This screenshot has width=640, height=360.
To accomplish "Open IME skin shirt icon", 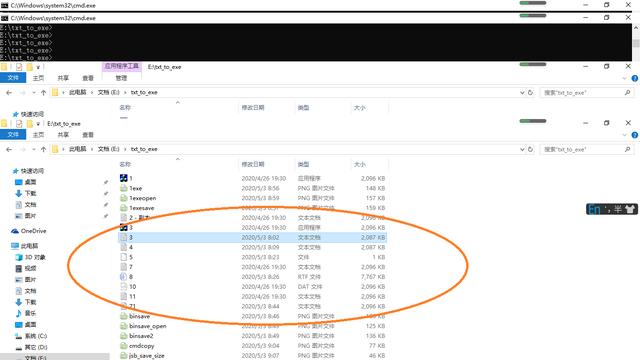I will pyautogui.click(x=630, y=209).
